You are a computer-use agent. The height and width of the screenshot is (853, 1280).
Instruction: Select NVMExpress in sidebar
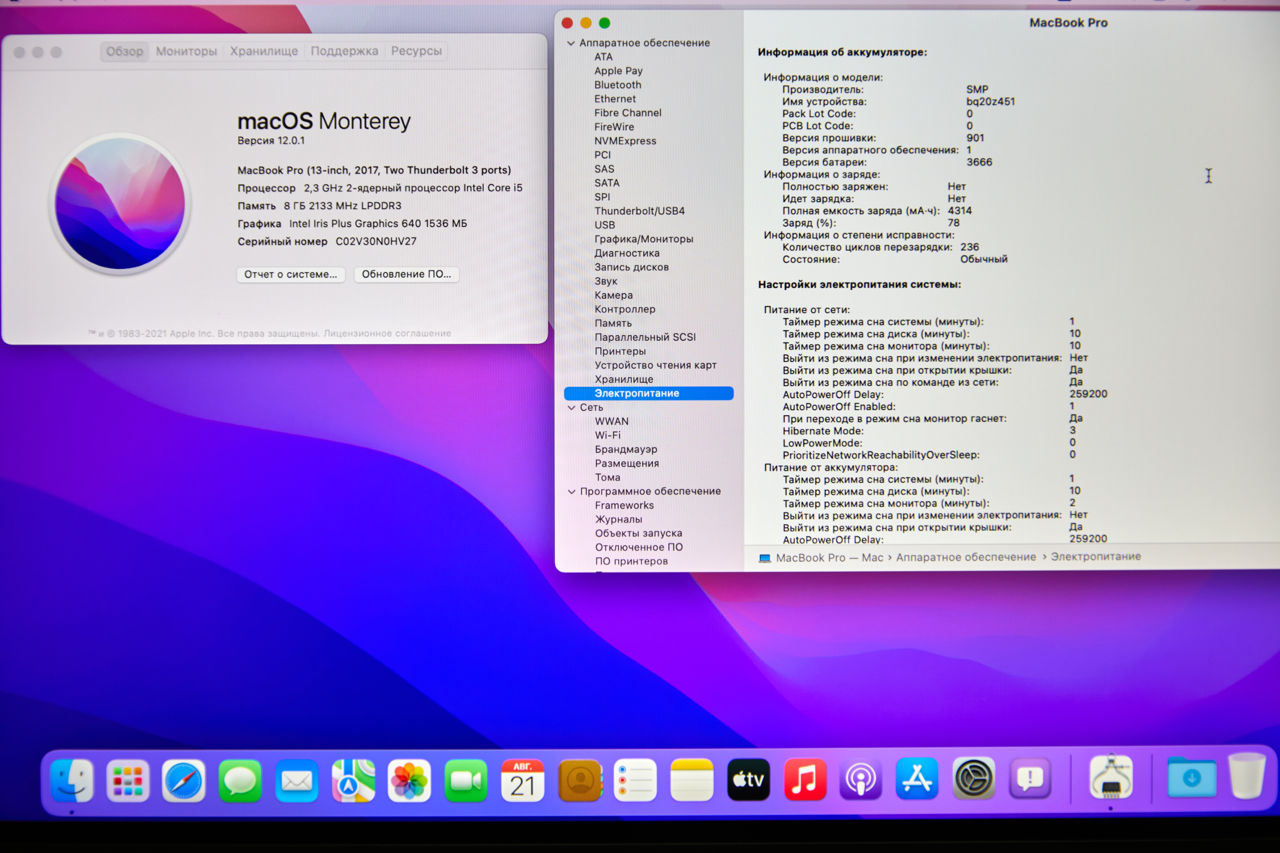[625, 141]
